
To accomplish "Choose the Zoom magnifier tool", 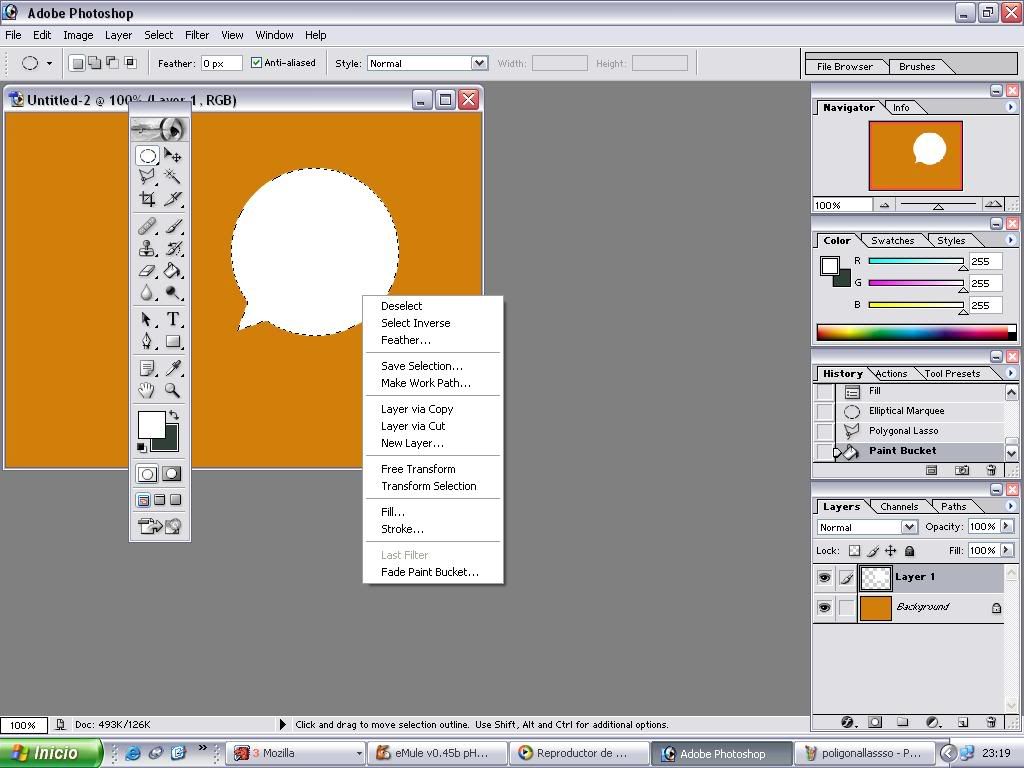I will pos(173,390).
